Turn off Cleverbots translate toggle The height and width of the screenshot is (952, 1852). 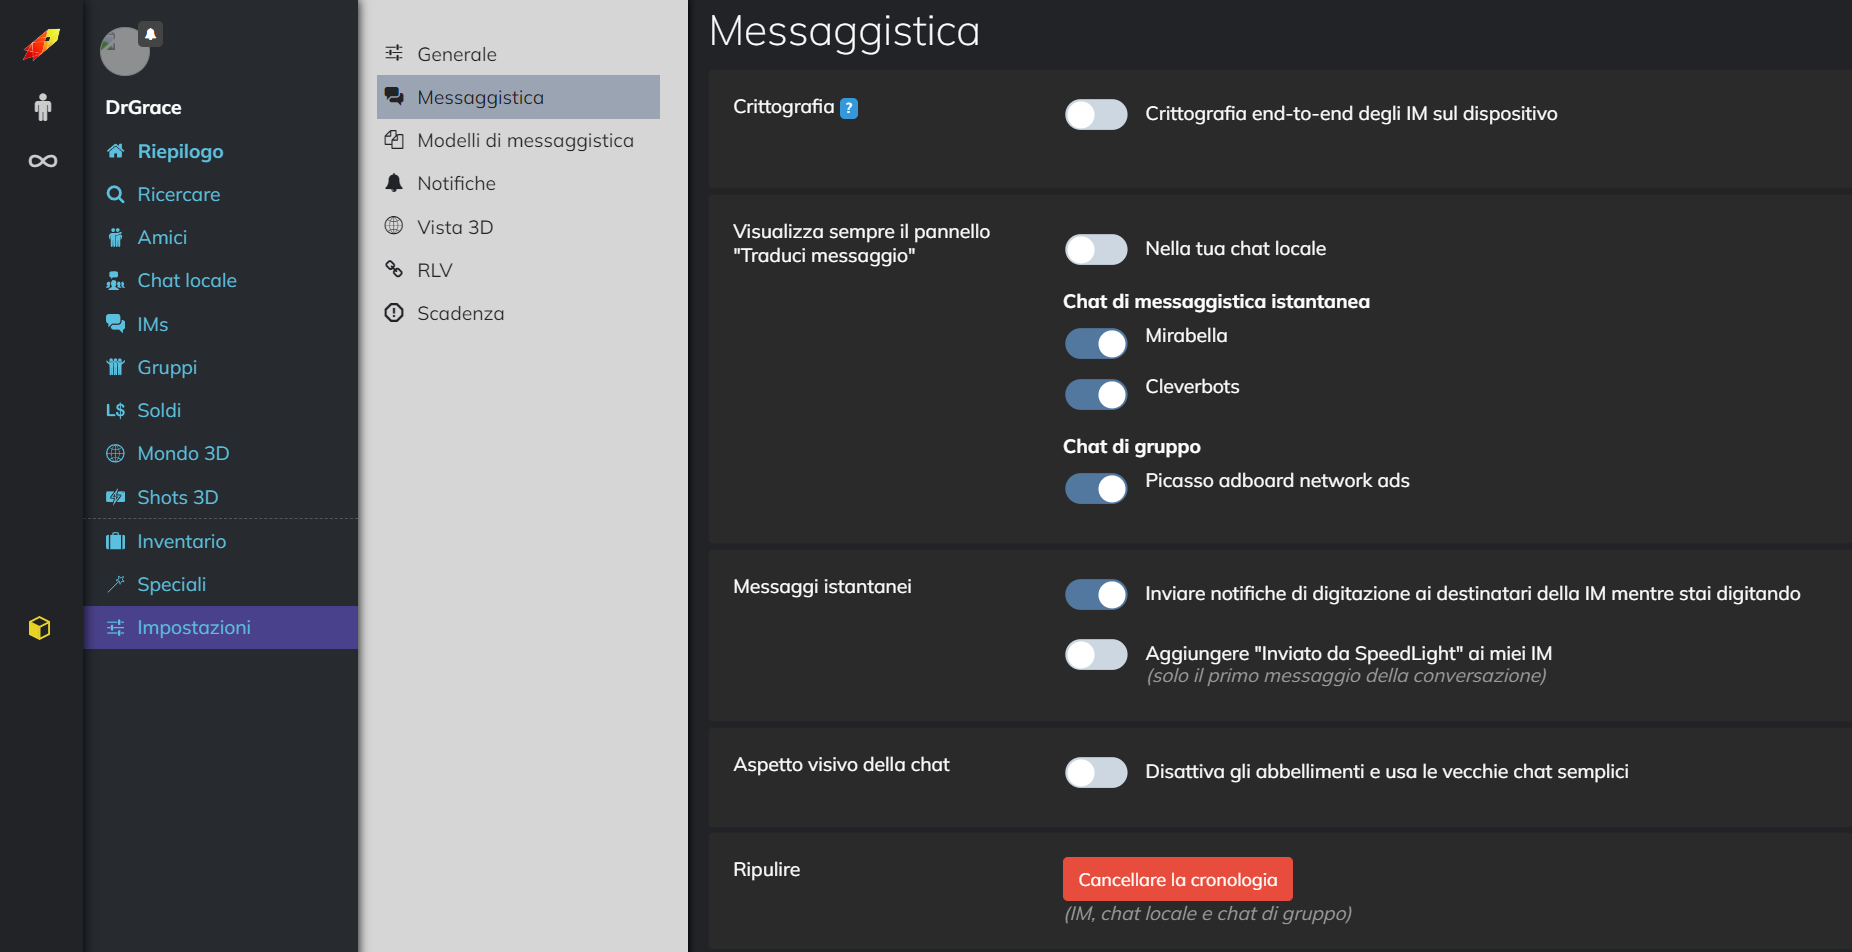[1096, 395]
